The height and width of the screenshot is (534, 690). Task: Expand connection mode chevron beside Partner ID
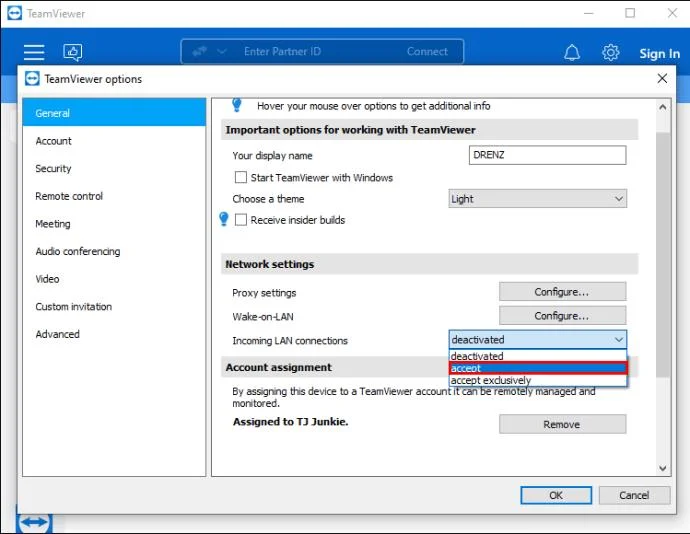pos(221,52)
